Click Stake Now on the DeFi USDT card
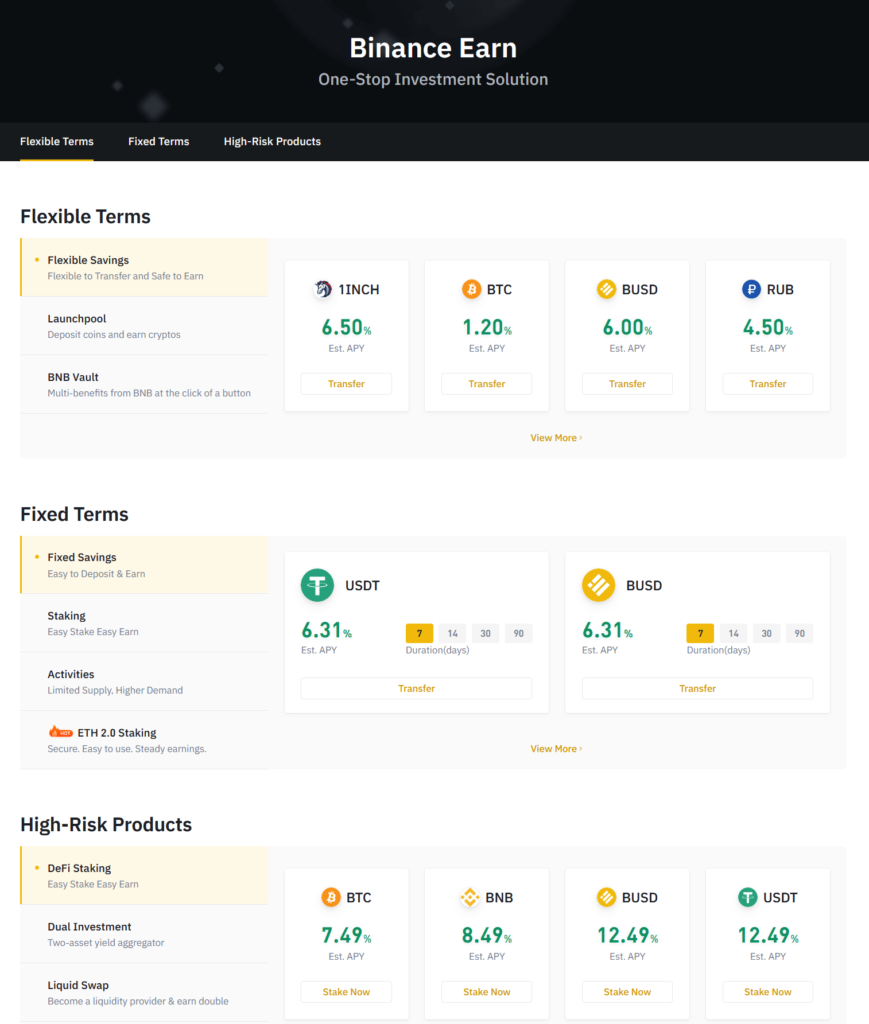This screenshot has width=869, height=1024. tap(768, 992)
